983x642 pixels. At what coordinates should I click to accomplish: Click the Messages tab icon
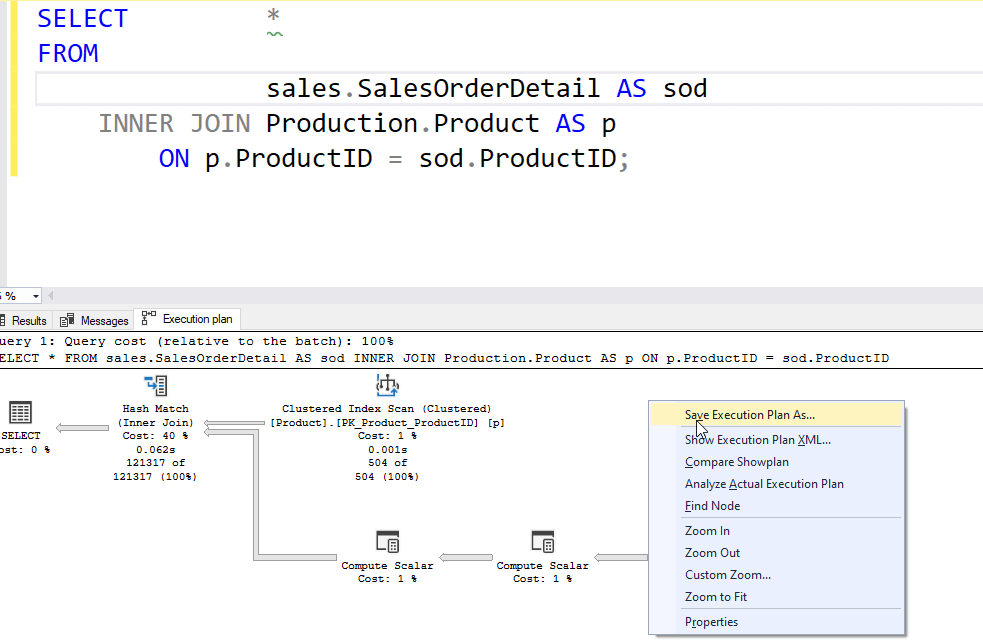(68, 320)
